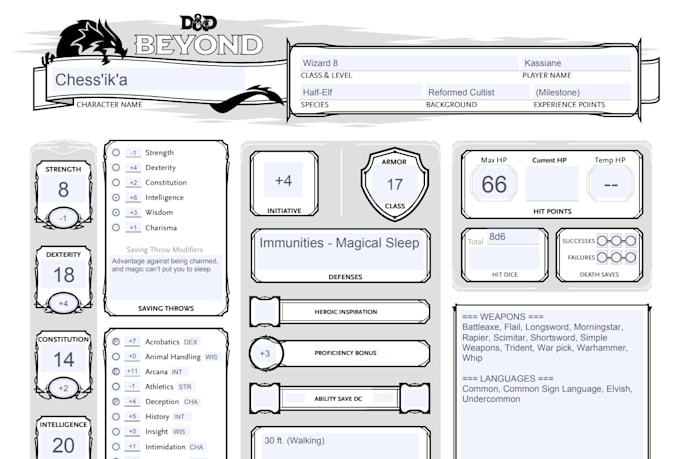Click the Species field Half-Elf
680x459 pixels.
(361, 92)
